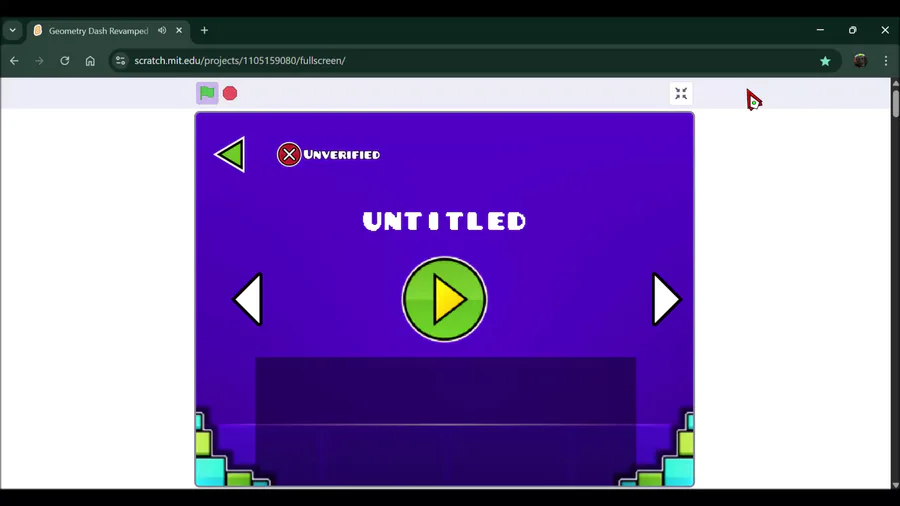Restore down the browser window
The height and width of the screenshot is (506, 900).
(852, 30)
